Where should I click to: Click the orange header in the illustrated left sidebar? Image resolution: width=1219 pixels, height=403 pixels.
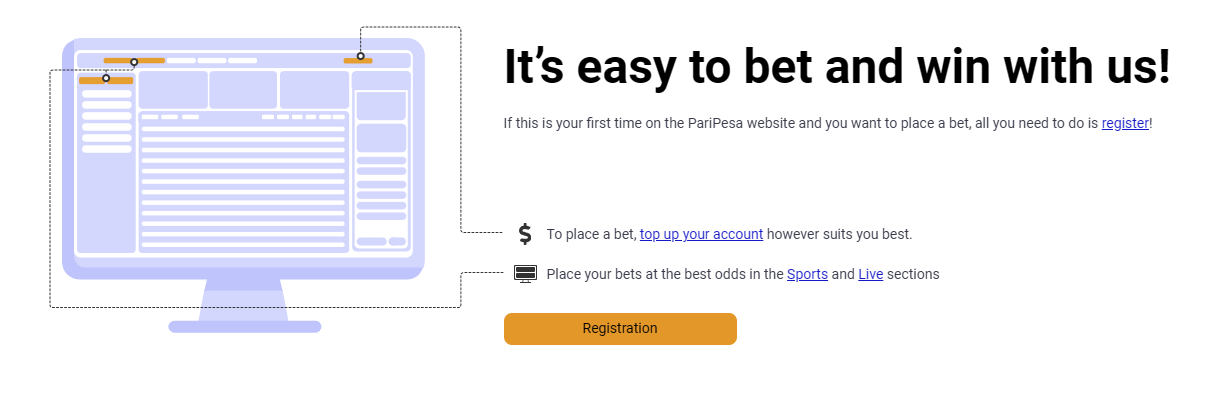tap(105, 80)
